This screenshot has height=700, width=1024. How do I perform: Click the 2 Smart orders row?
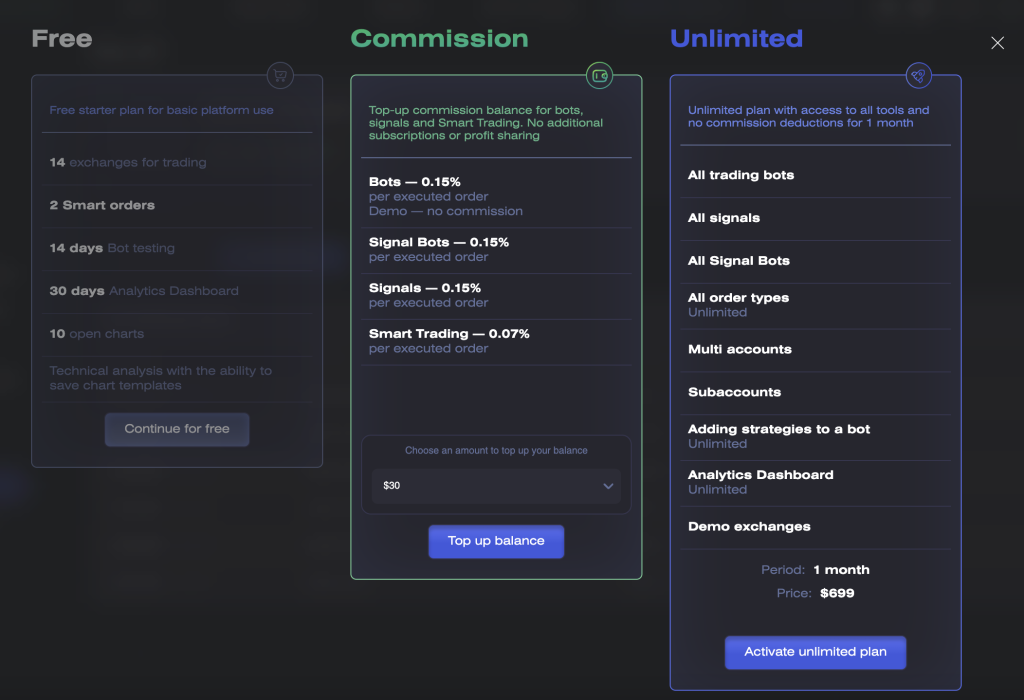point(177,206)
